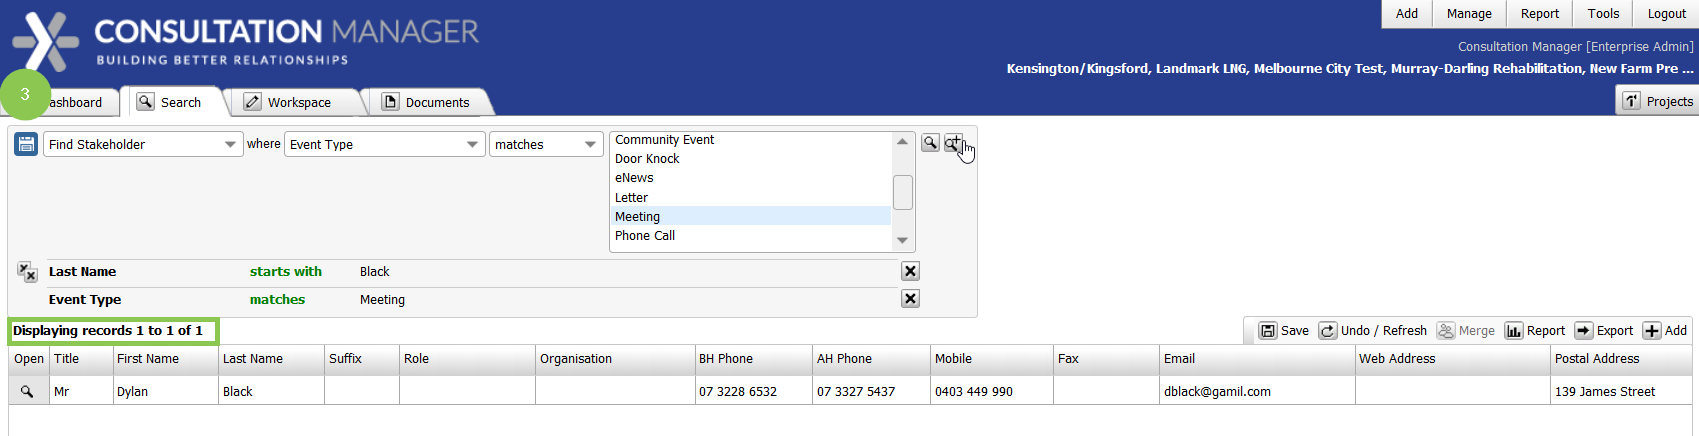Open the Add top menu
This screenshot has width=1699, height=436.
1407,13
